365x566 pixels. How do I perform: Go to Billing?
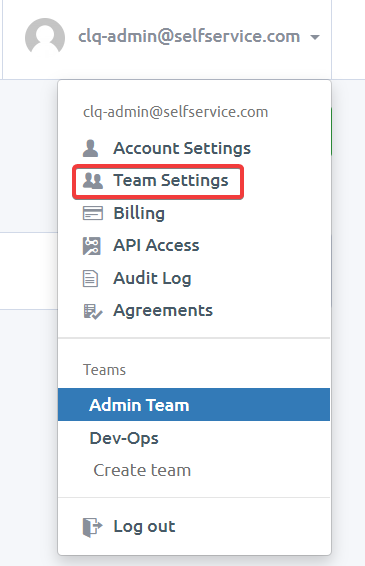[139, 213]
